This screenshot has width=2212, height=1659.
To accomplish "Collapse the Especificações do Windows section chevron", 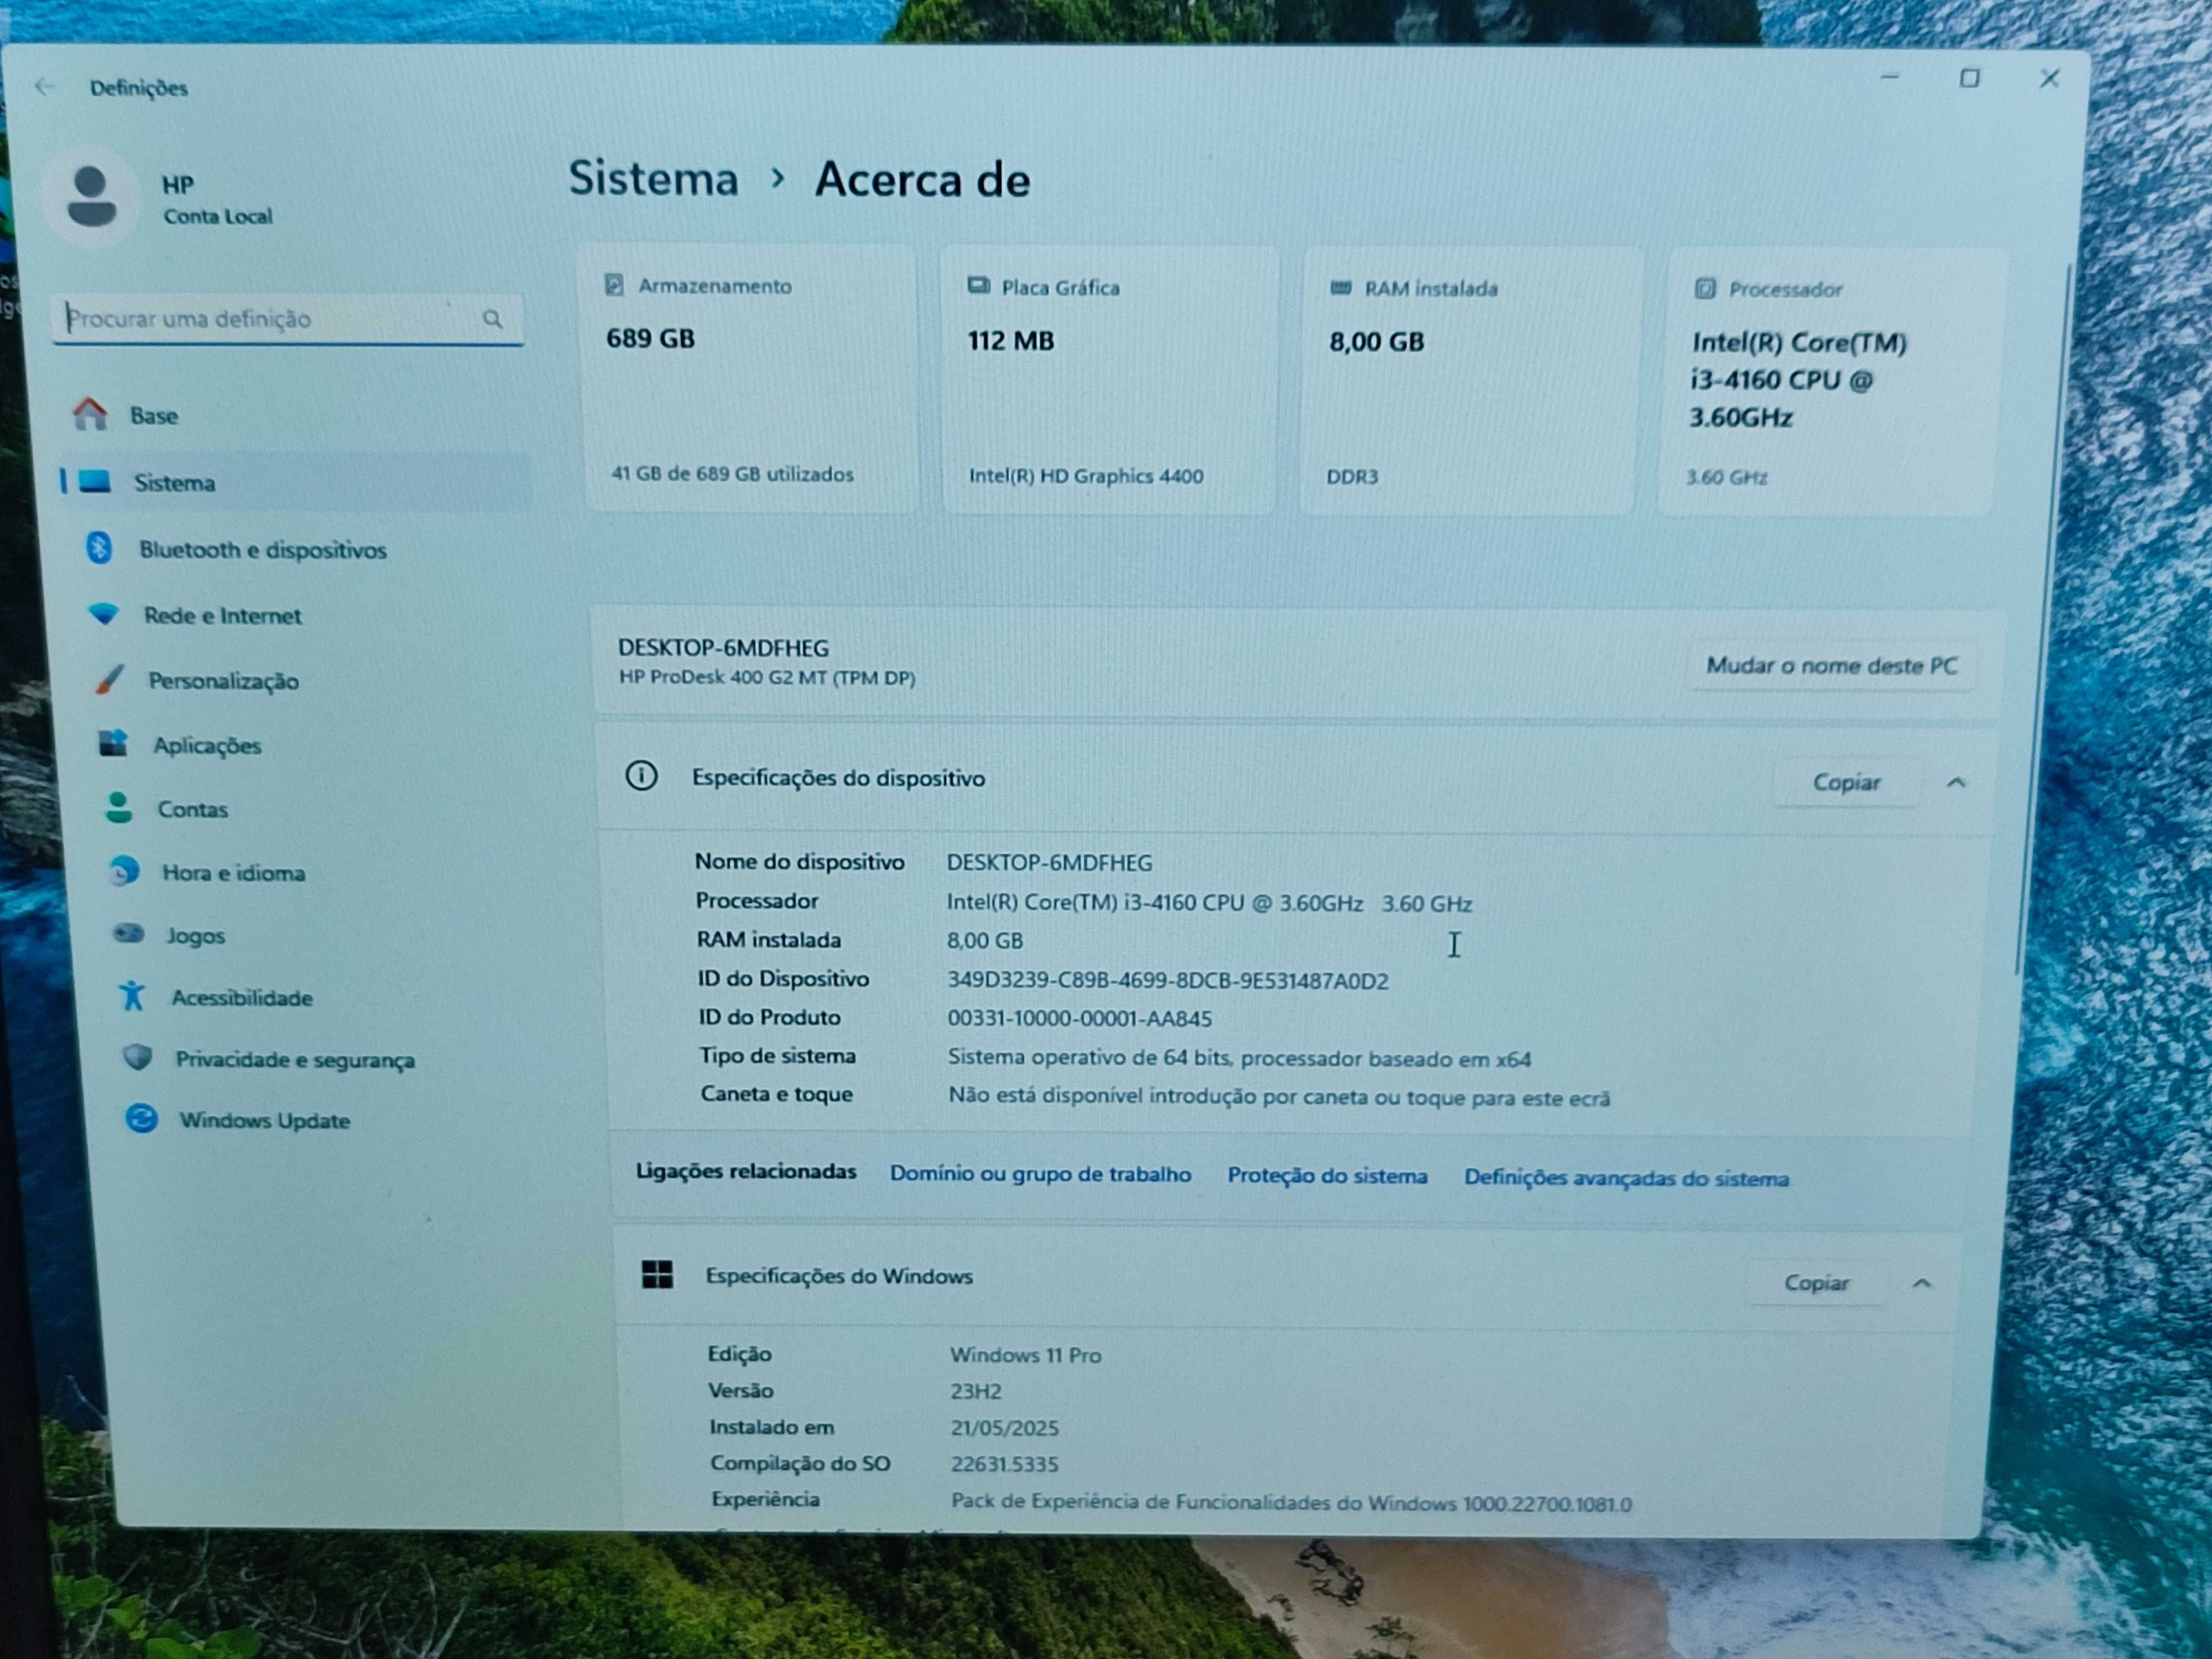I will coord(1922,1283).
